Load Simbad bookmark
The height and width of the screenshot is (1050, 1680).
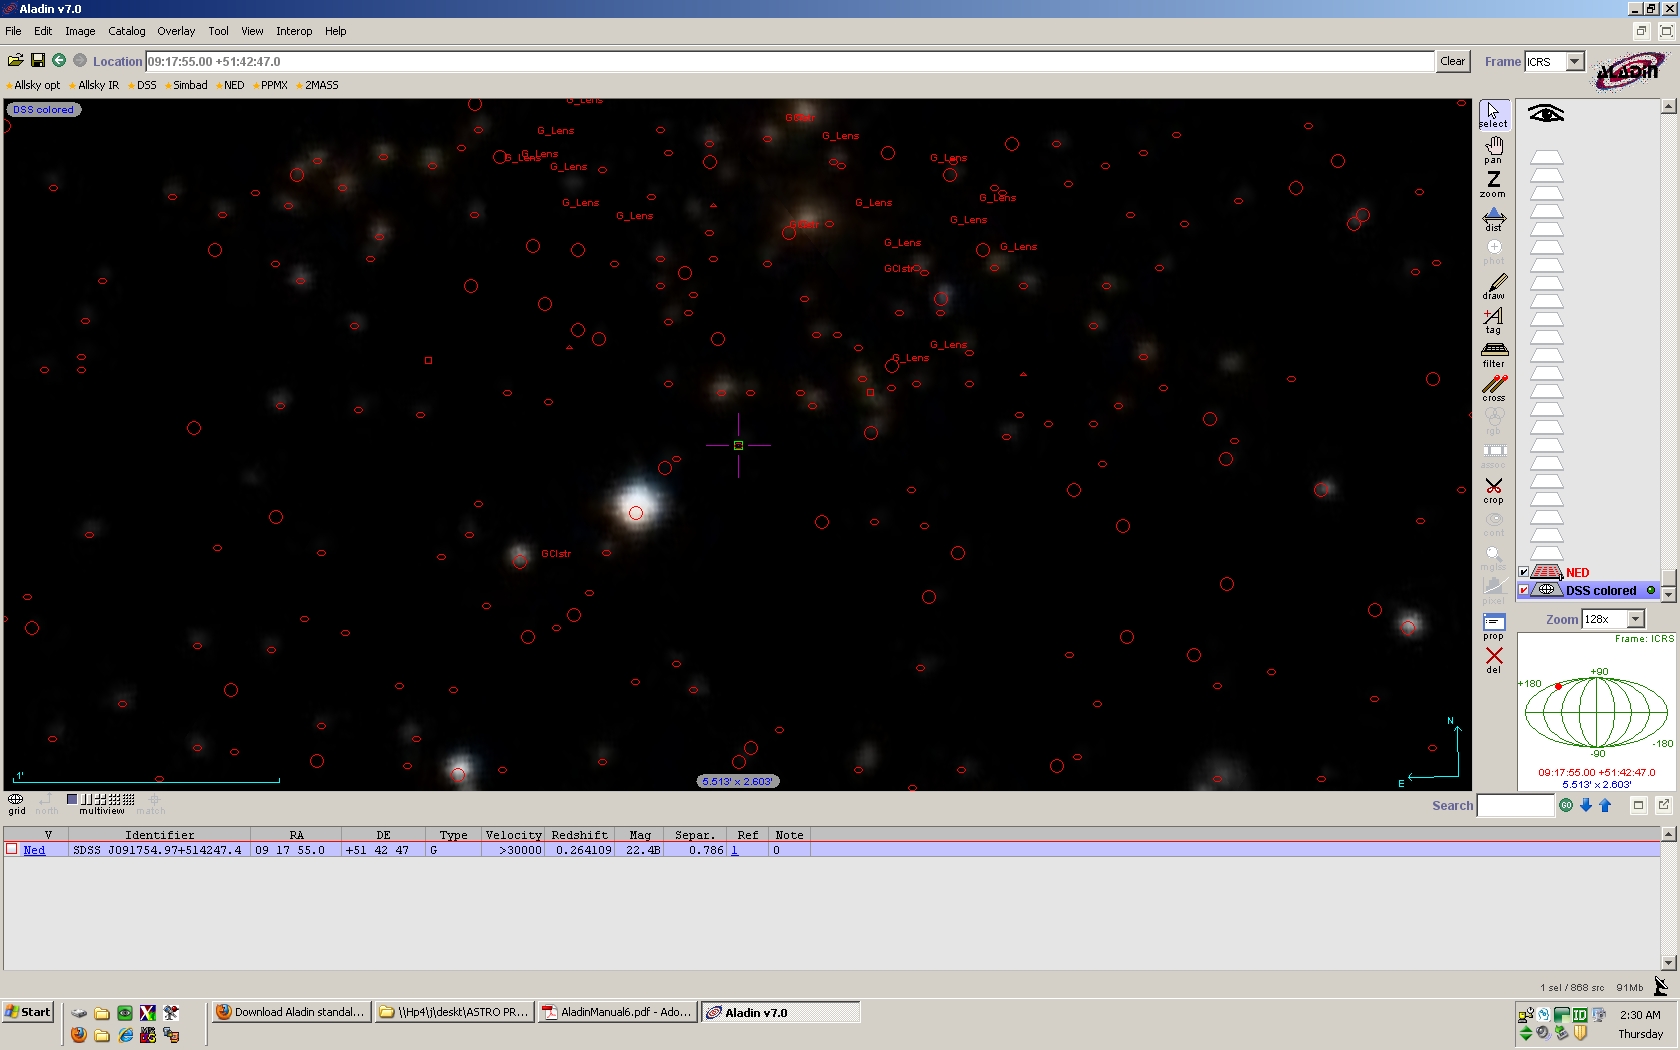tap(187, 85)
